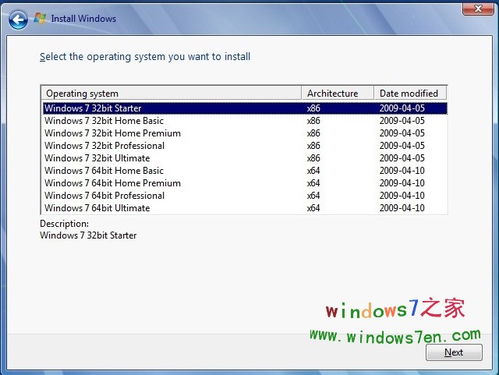This screenshot has height=375, width=499.
Task: Select Windows 7 32bit Home Basic
Action: [x=245, y=121]
